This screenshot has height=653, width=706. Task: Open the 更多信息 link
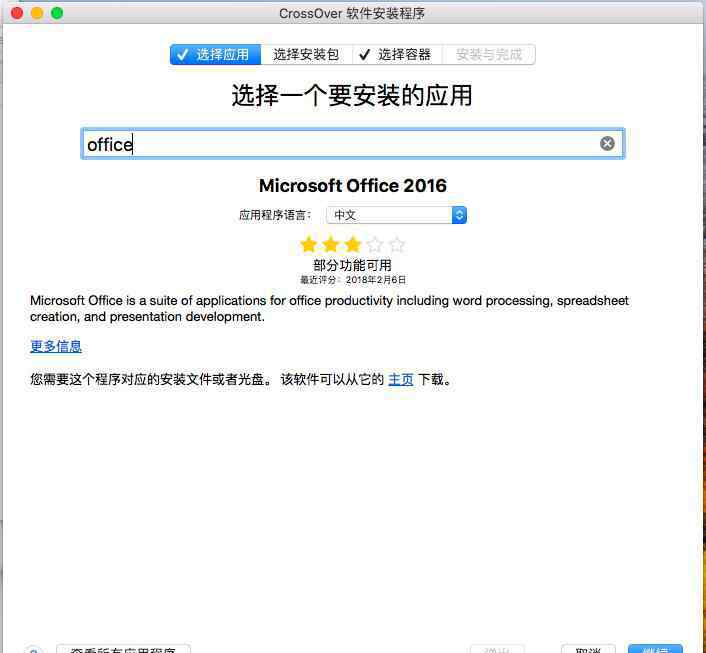click(56, 346)
